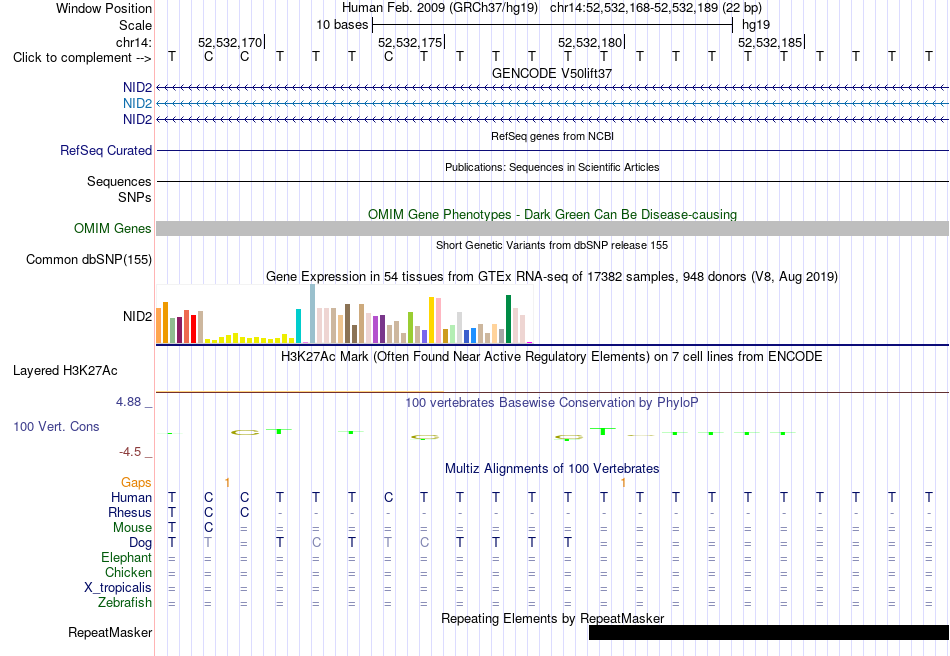Open the OMIM Genes track label
Screen dimensions: 950x656
pyautogui.click(x=113, y=228)
